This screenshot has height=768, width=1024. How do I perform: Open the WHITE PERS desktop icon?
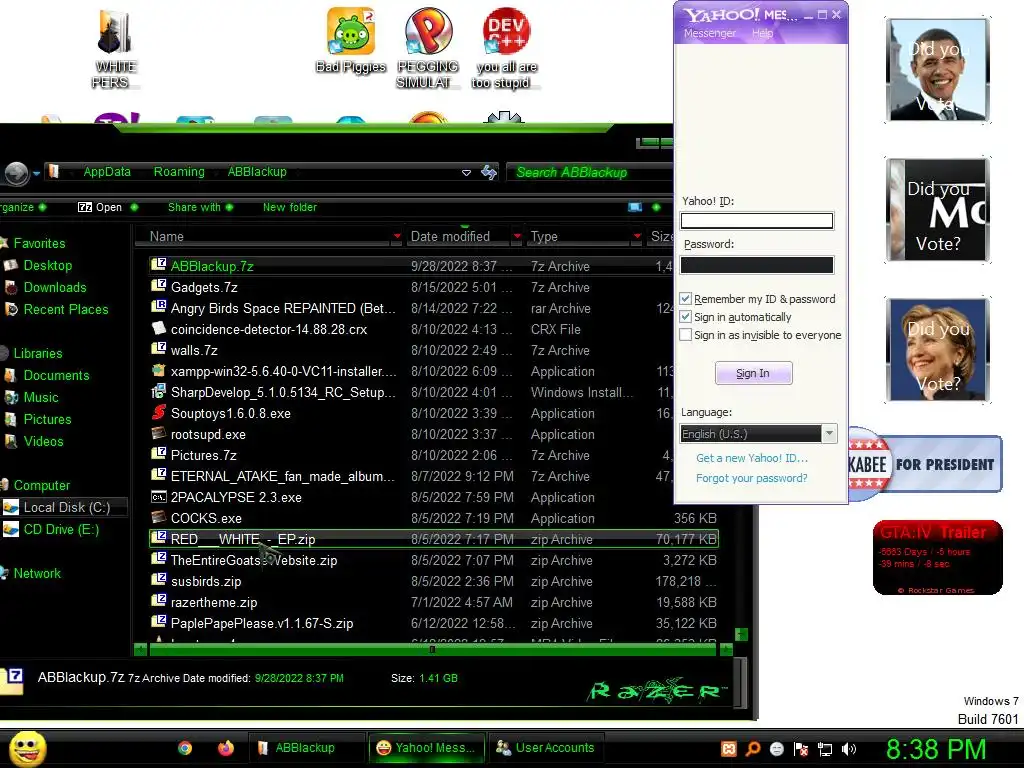[114, 48]
